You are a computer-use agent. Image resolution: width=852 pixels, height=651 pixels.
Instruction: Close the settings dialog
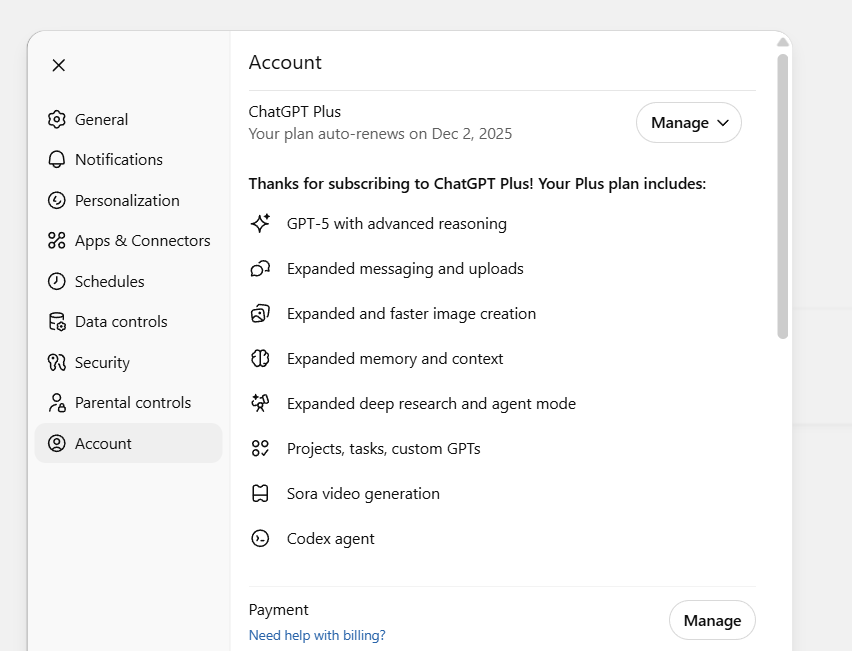[x=59, y=65]
